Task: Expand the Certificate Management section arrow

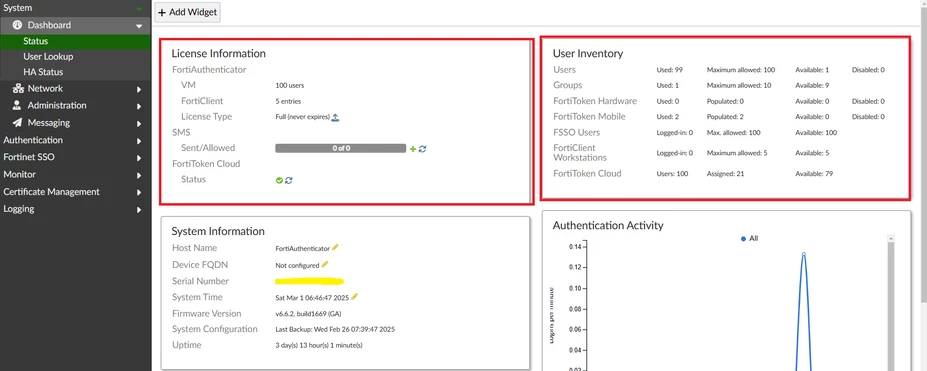Action: click(x=140, y=193)
